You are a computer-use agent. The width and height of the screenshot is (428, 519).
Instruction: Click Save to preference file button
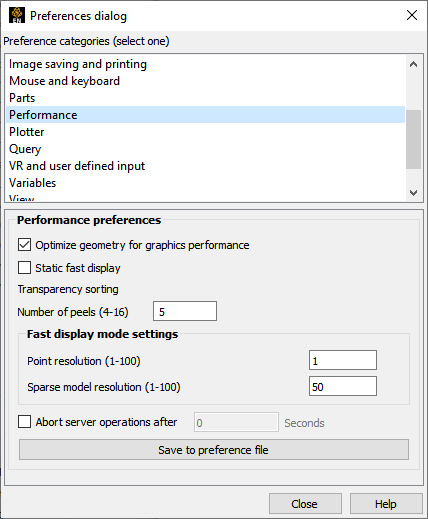[x=214, y=450]
